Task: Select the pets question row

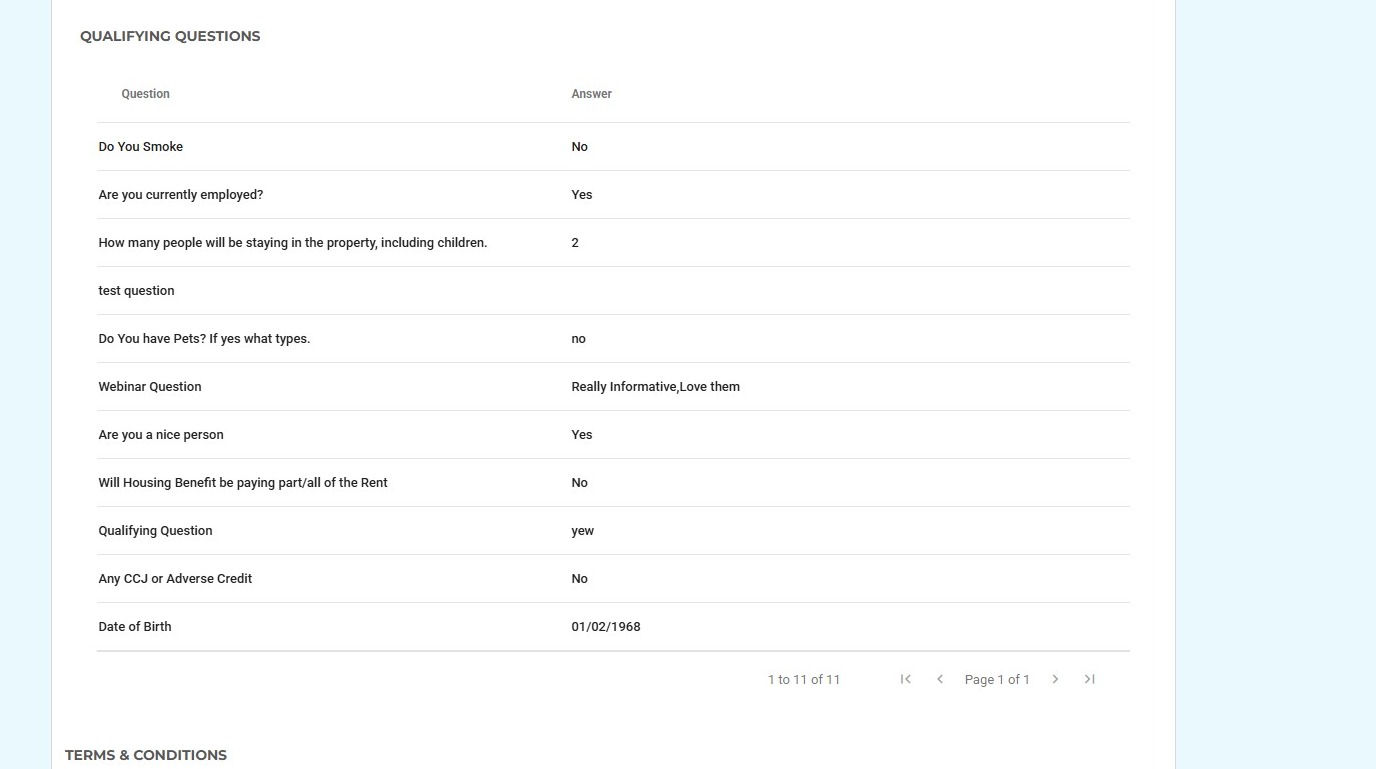Action: click(204, 339)
